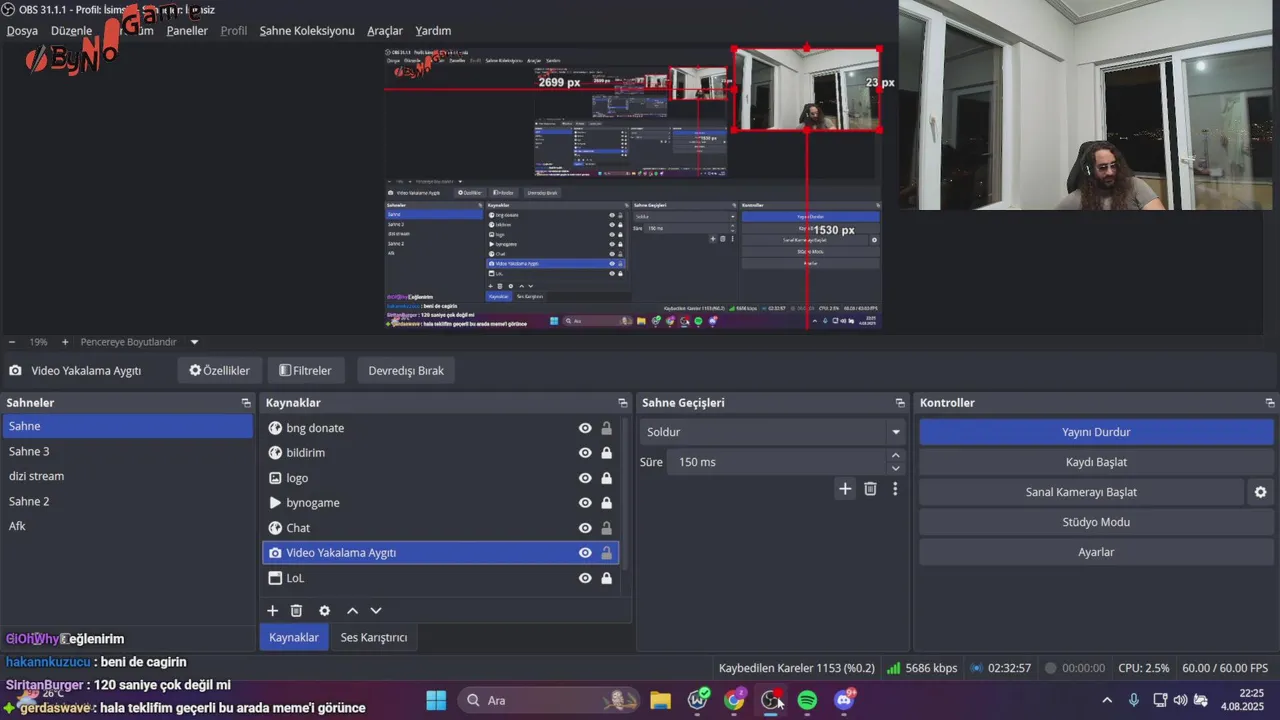Screen dimensions: 1280x720
Task: Undock the Sahne Geçişleri panel
Action: pos(900,403)
